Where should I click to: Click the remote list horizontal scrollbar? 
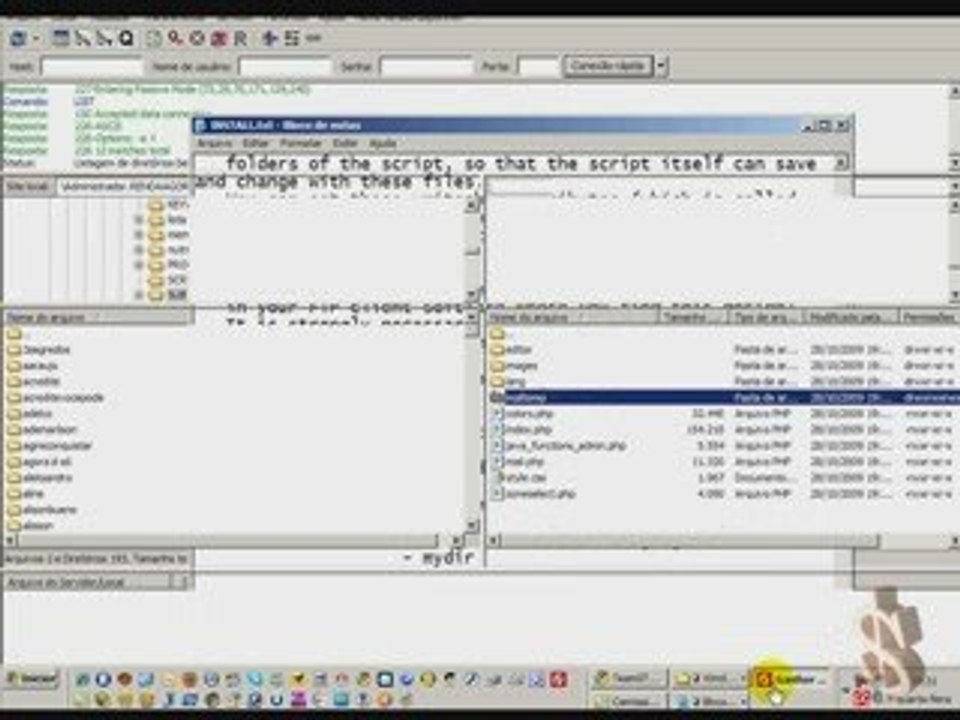click(x=690, y=541)
